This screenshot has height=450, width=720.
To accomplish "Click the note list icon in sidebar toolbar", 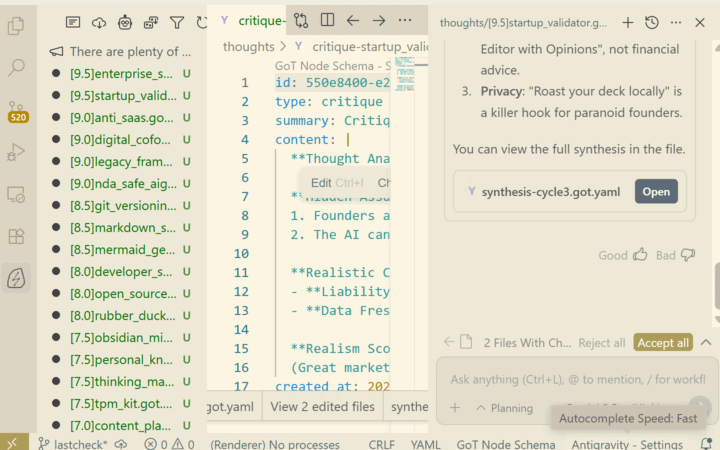I will [x=73, y=22].
